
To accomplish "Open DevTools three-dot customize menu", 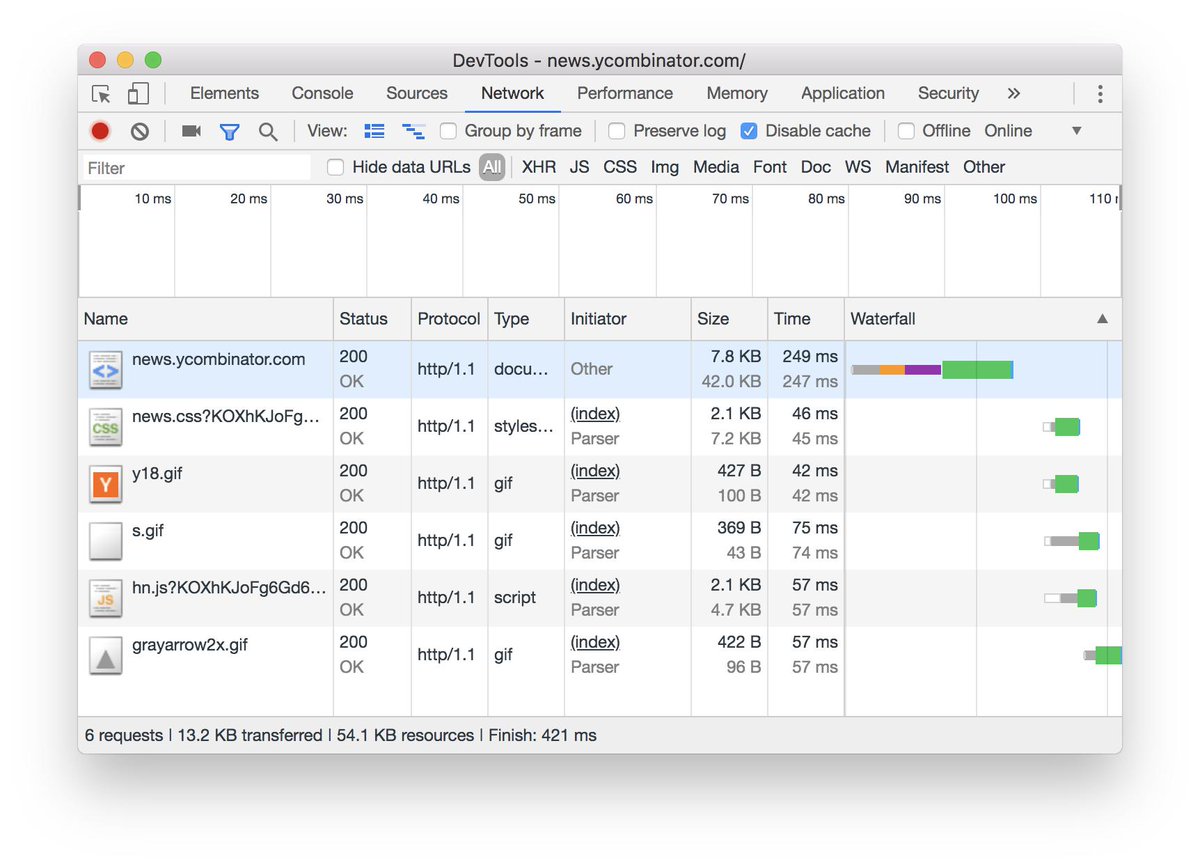I will click(x=1100, y=94).
